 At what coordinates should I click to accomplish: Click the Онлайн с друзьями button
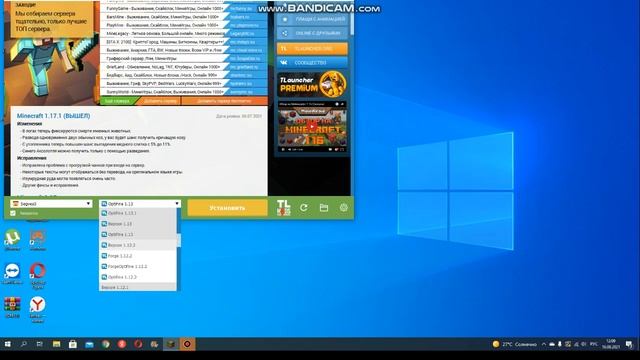click(312, 33)
